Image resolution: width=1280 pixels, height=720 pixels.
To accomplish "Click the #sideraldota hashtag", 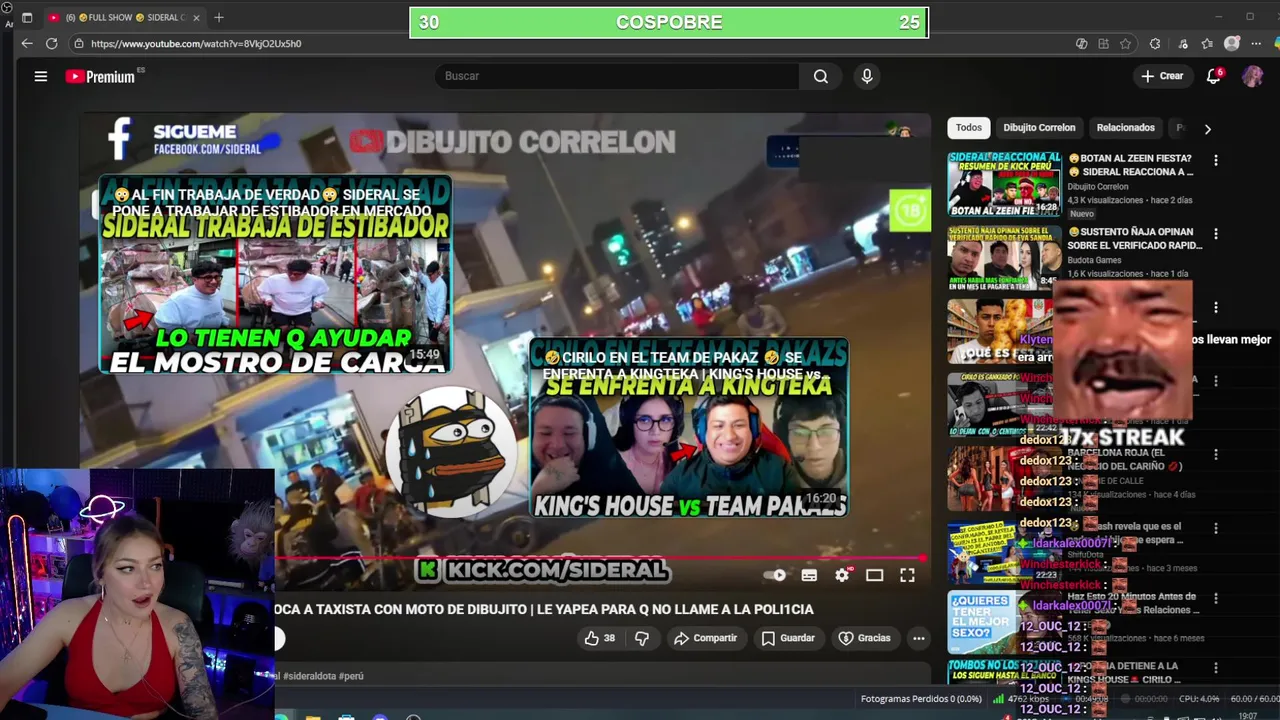I will tap(309, 676).
